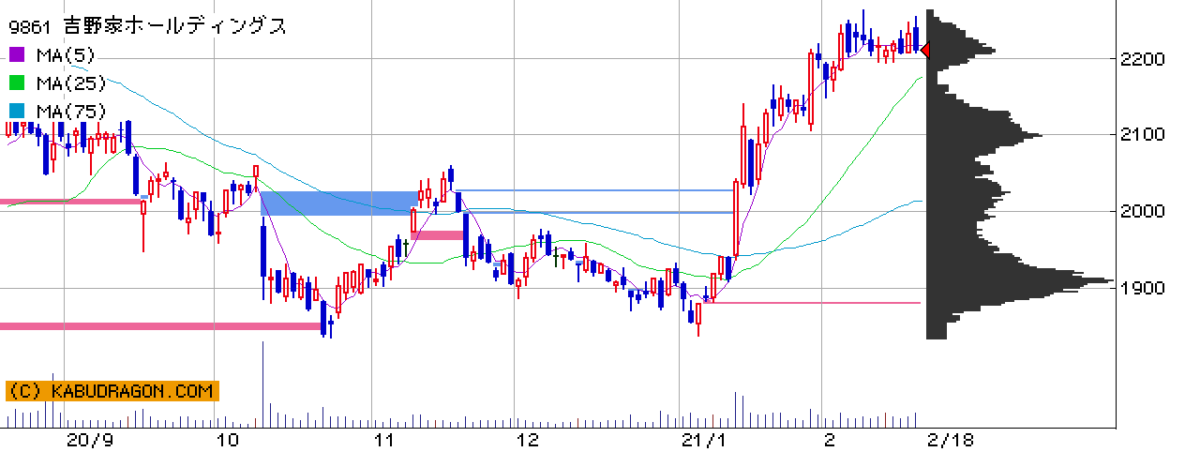The height and width of the screenshot is (452, 1200).
Task: Click the chart title 9861 吉野家ホールディングス
Action: coord(147,27)
